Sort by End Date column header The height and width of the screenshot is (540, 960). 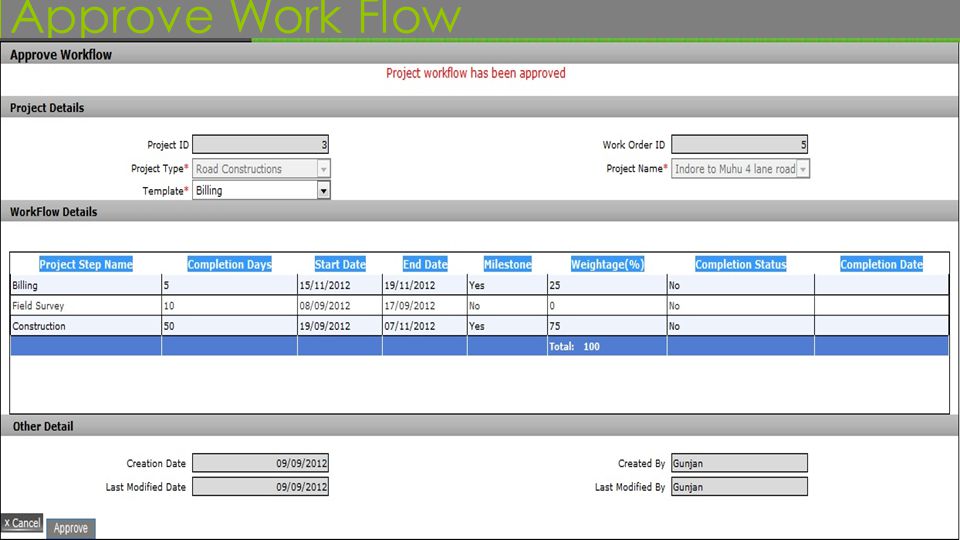point(425,264)
